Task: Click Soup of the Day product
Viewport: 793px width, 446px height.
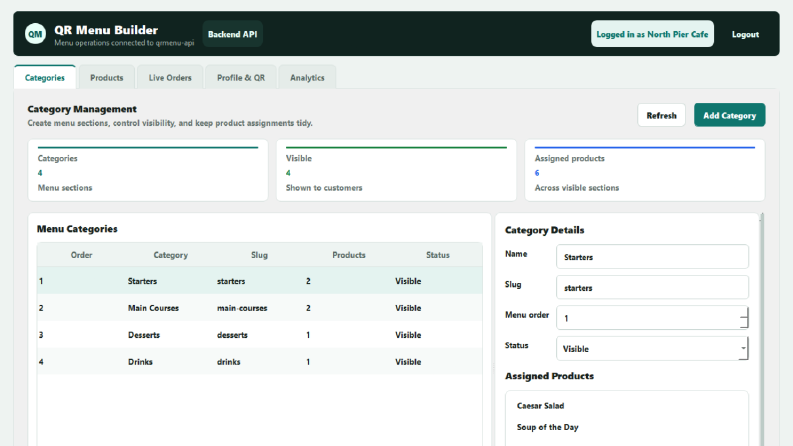Action: (x=547, y=427)
